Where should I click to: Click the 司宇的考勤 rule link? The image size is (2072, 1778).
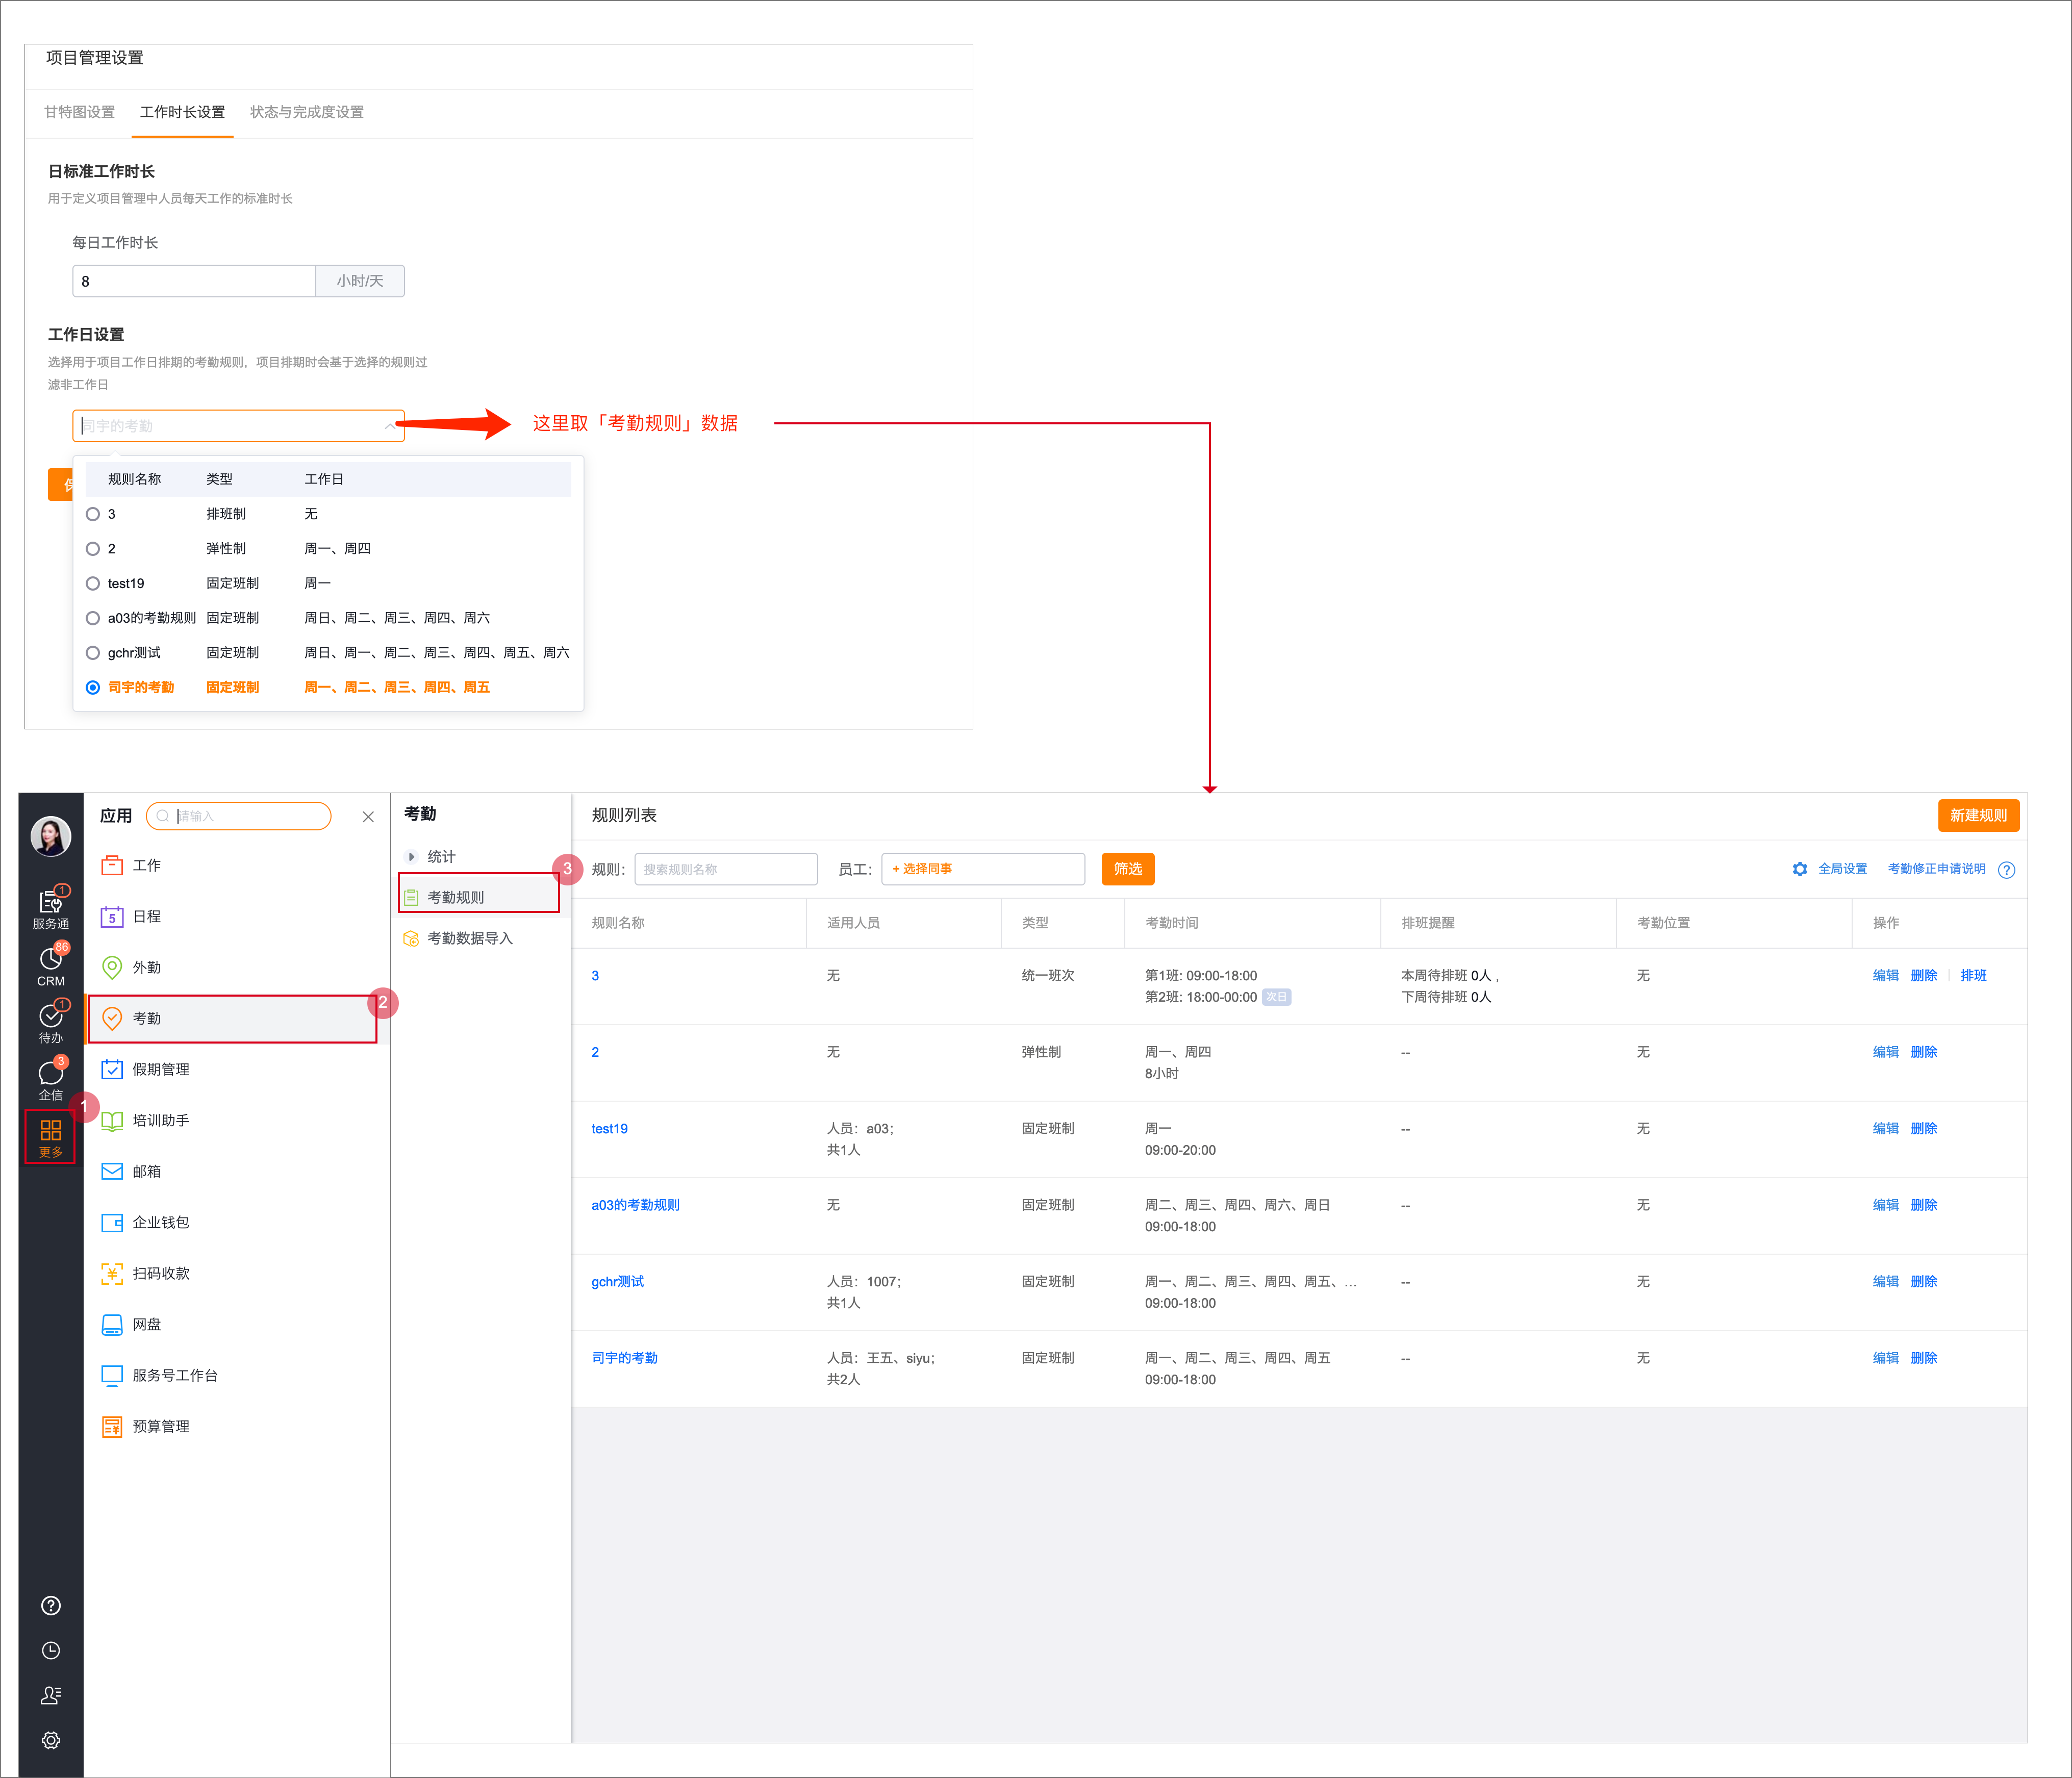click(x=624, y=1357)
